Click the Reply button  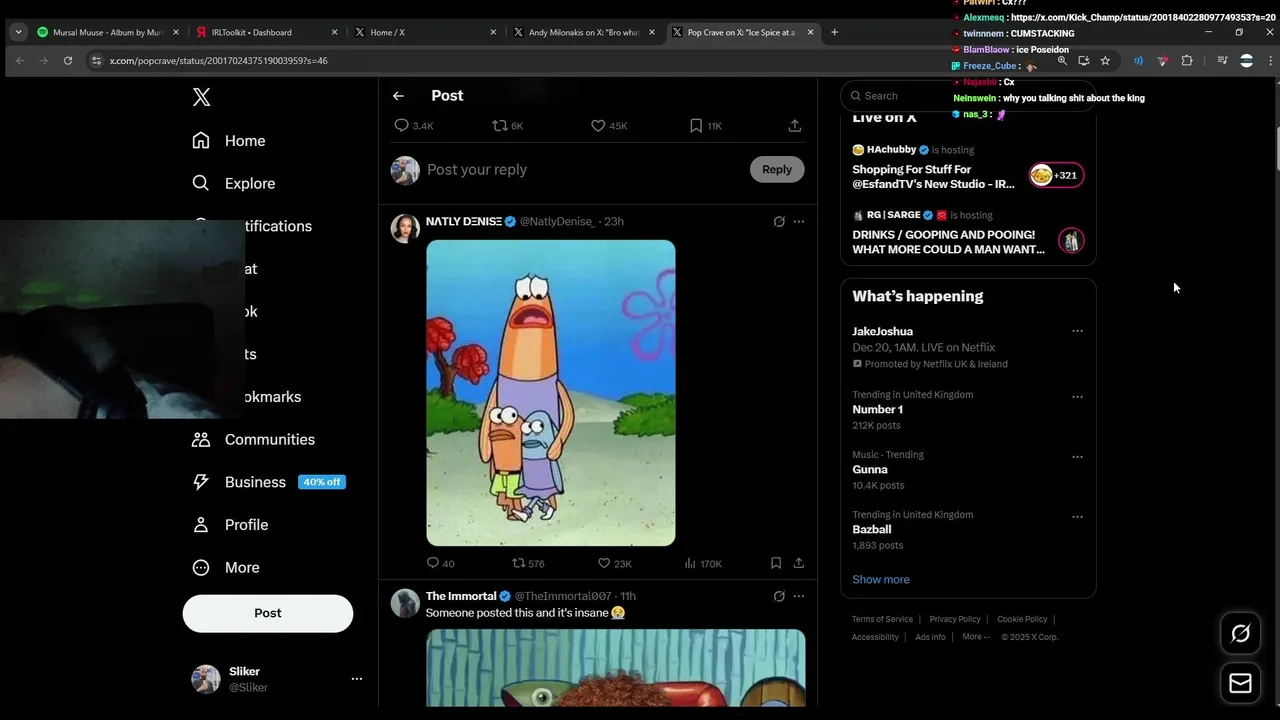(x=777, y=170)
